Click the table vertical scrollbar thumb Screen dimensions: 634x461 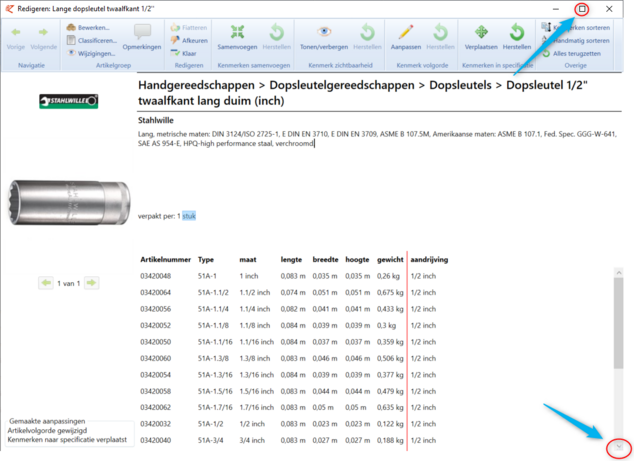619,323
